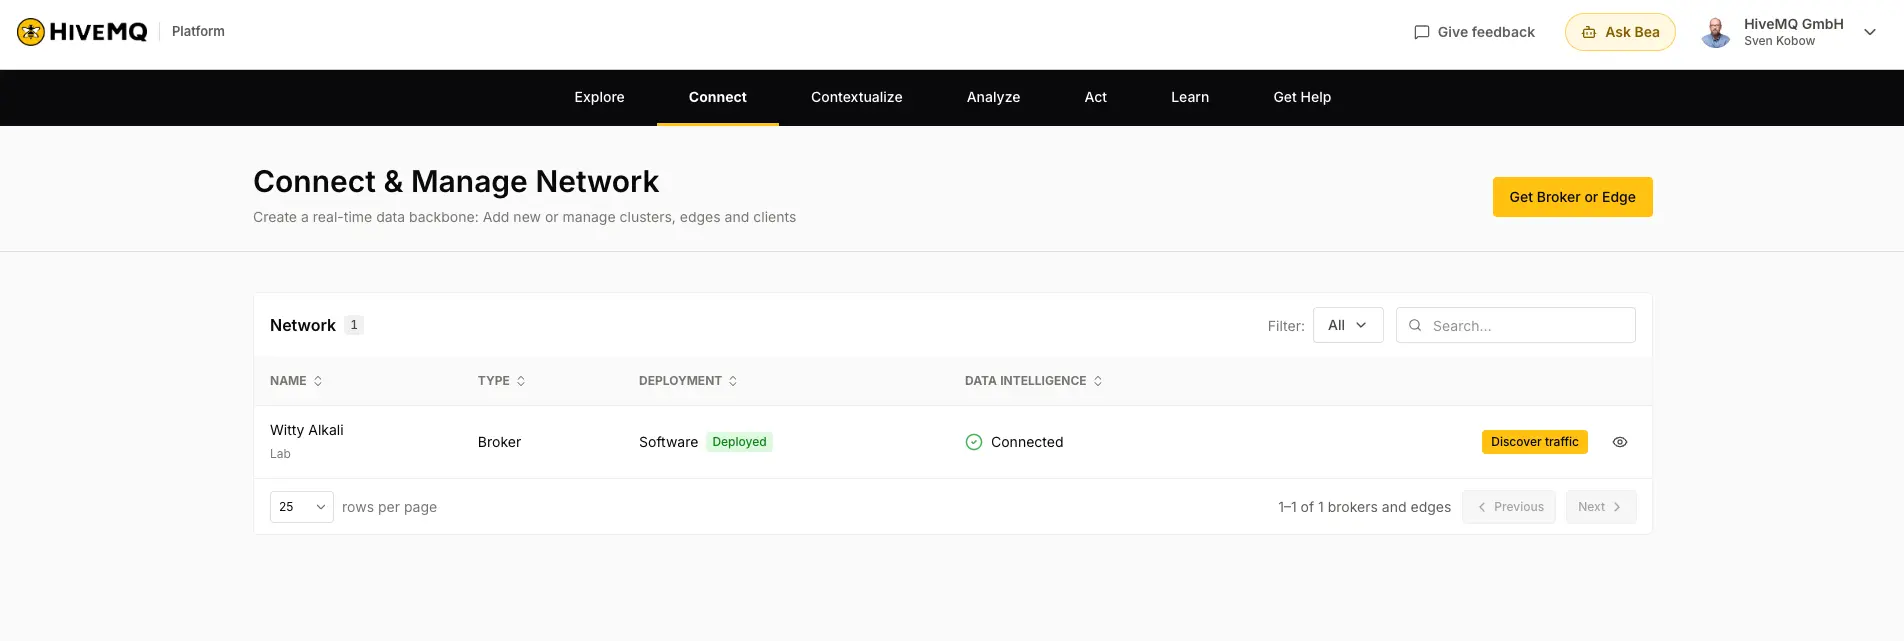Click the Lab label under Witty Alkali
The image size is (1904, 641).
[280, 454]
